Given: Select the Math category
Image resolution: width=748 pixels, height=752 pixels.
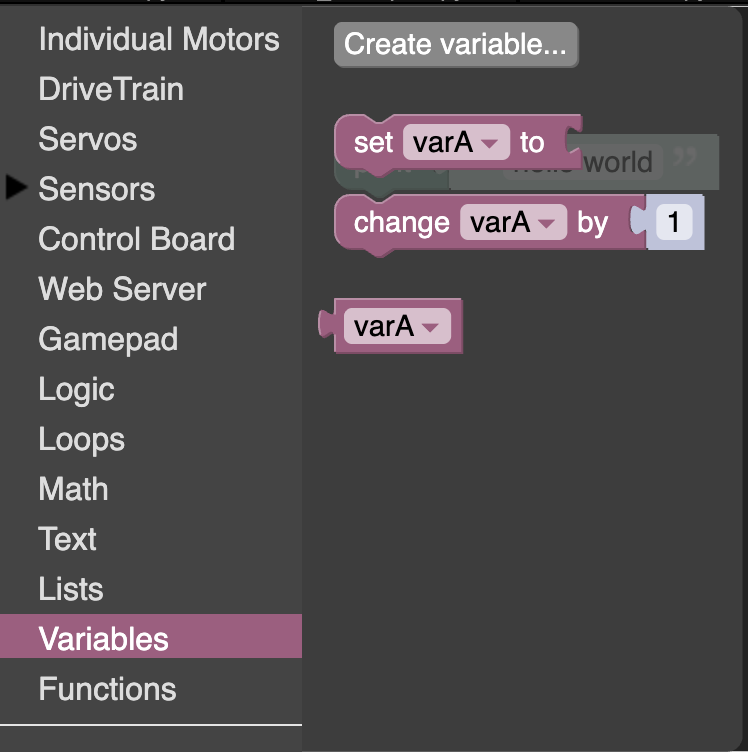Looking at the screenshot, I should coord(73,489).
